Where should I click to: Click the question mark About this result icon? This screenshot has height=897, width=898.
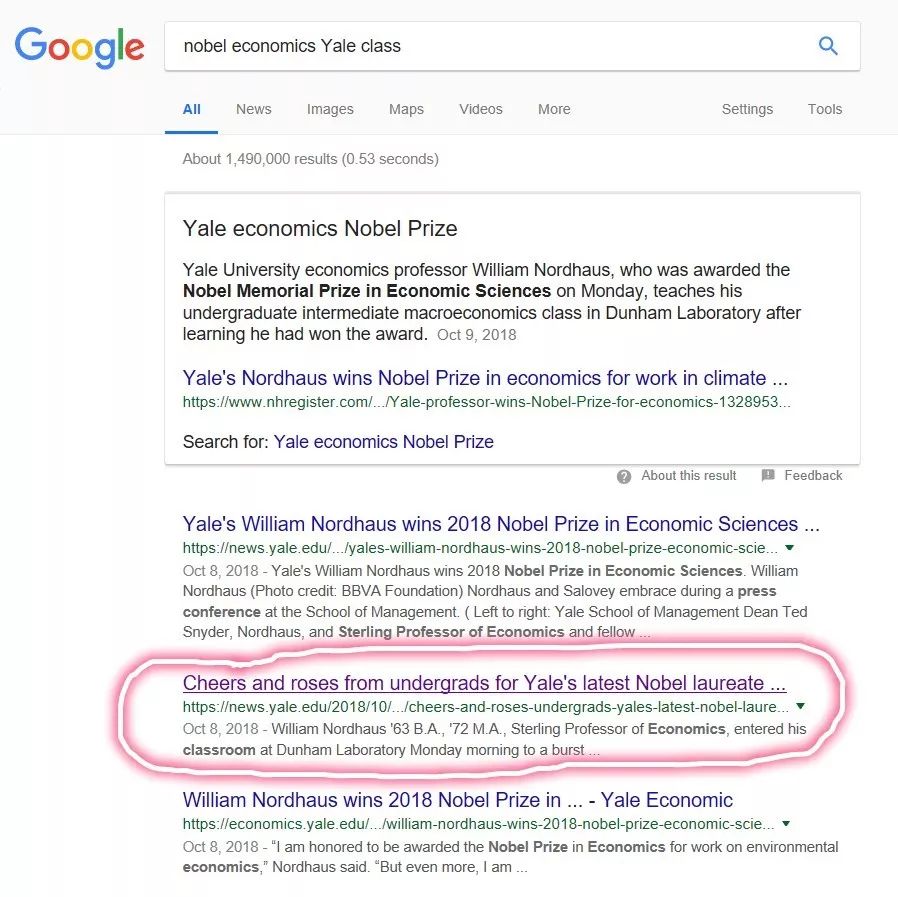(624, 476)
